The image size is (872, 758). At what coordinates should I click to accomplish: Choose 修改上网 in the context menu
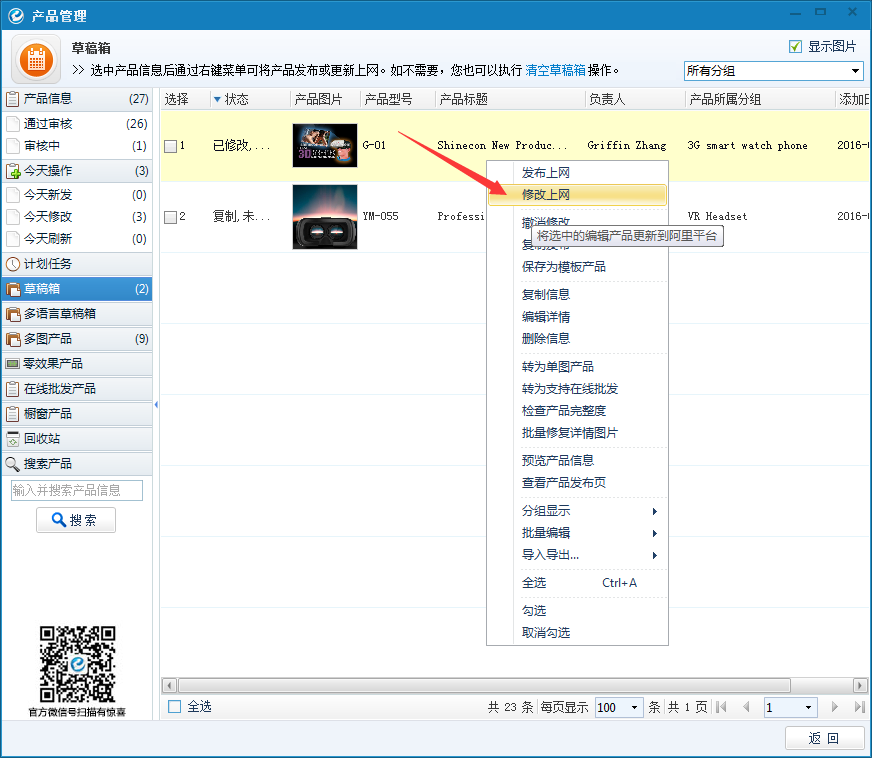click(545, 195)
